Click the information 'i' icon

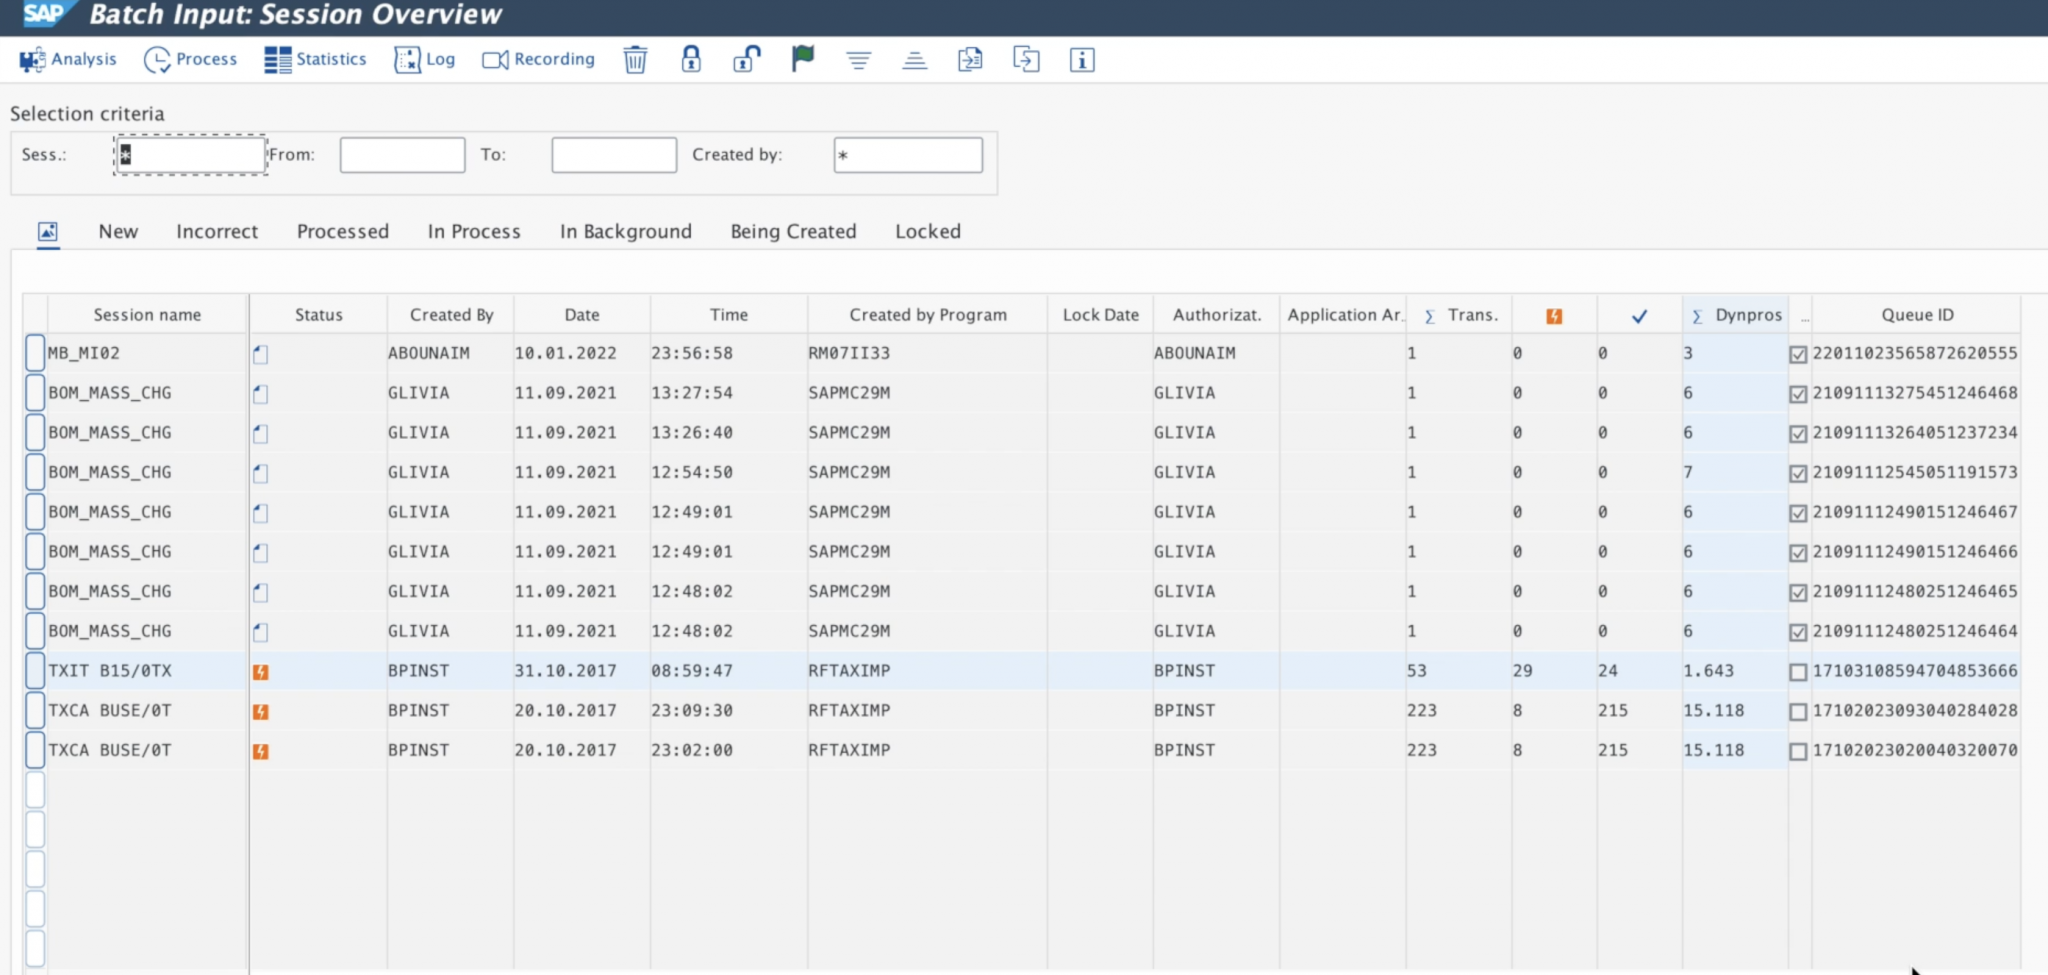(1082, 60)
